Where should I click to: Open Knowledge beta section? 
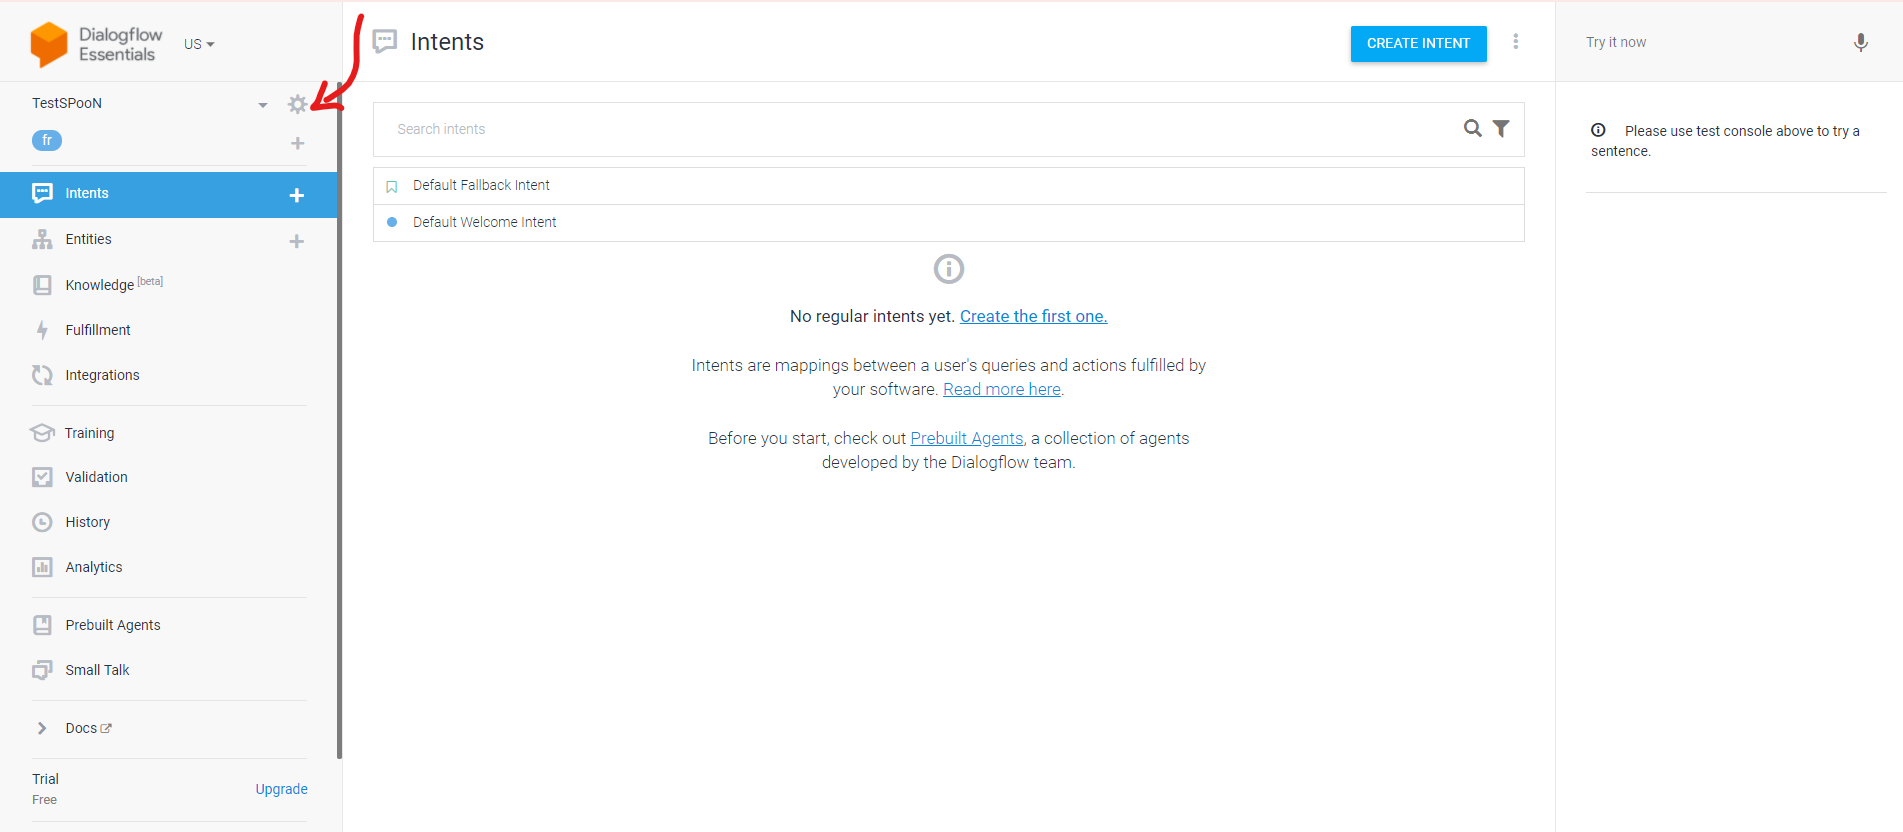tap(114, 285)
